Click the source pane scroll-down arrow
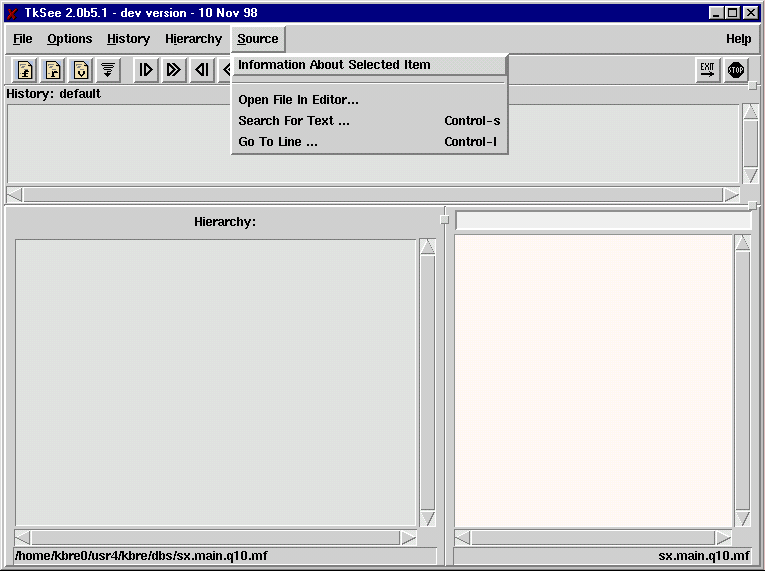Screen dimensions: 765x571 coord(743,518)
